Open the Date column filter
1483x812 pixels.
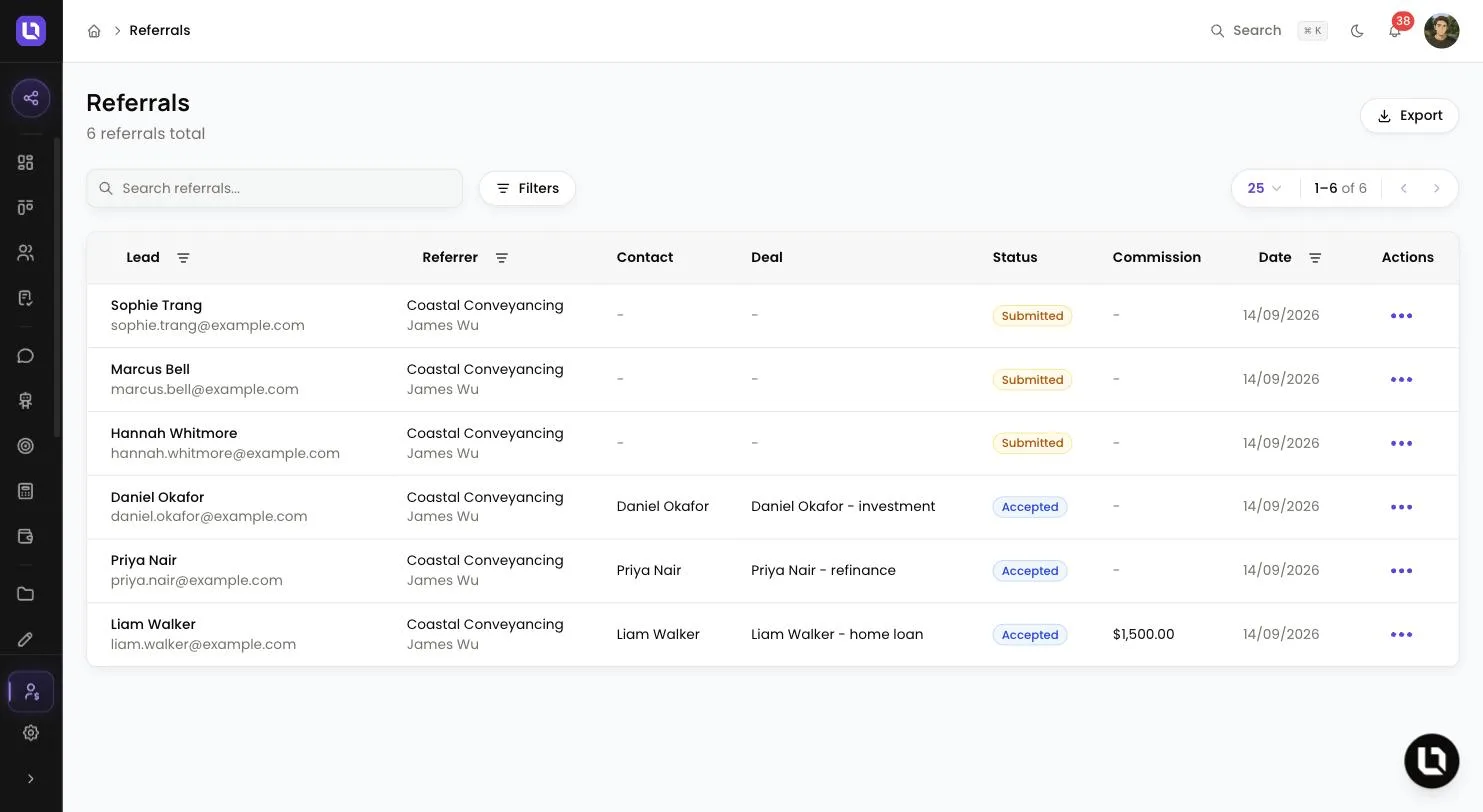click(1315, 258)
